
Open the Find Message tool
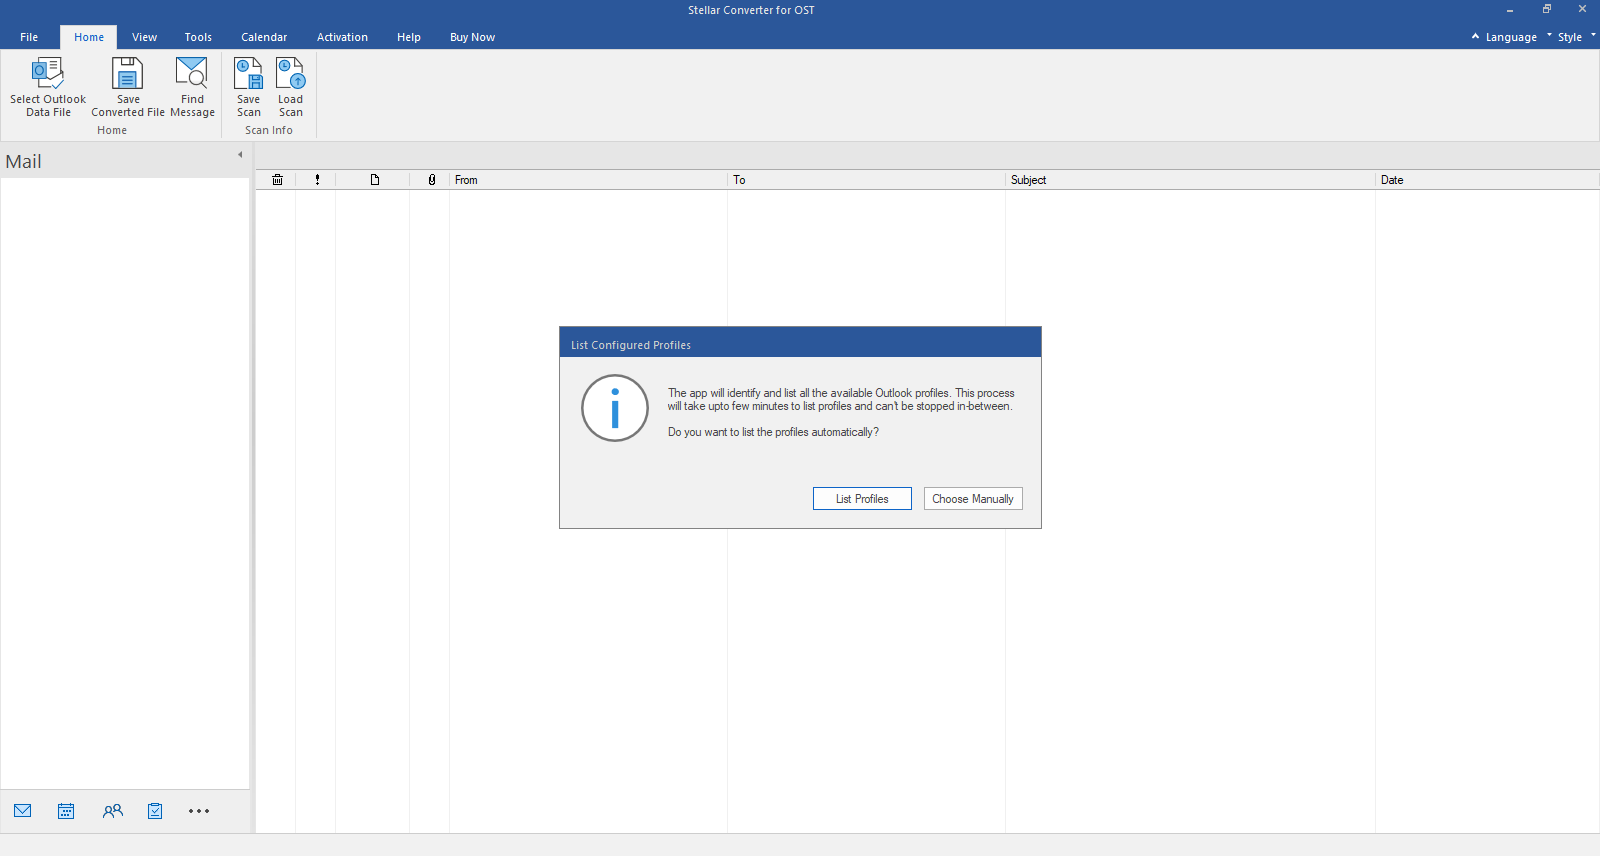192,75
